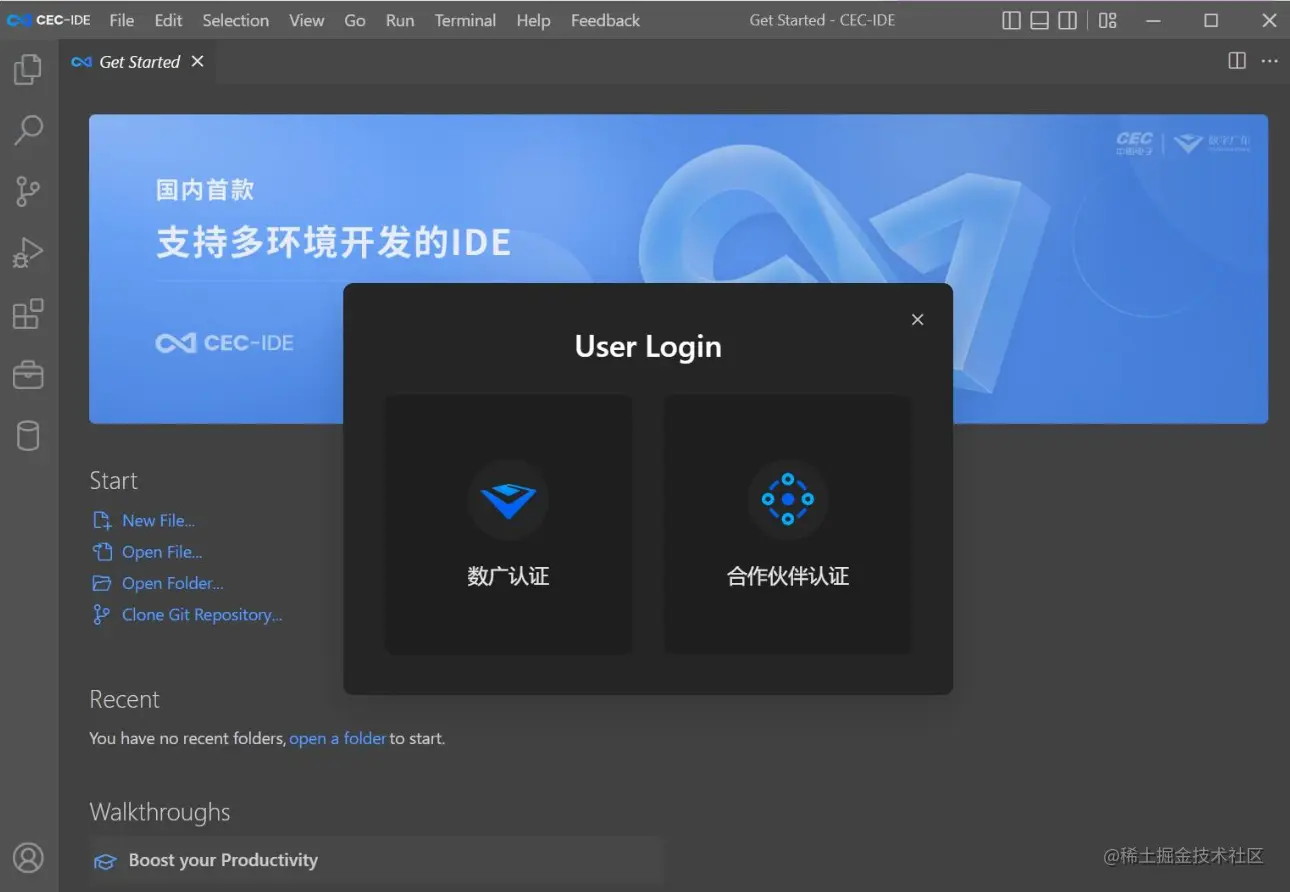The width and height of the screenshot is (1290, 892).
Task: Close the Get Started tab
Action: [197, 61]
